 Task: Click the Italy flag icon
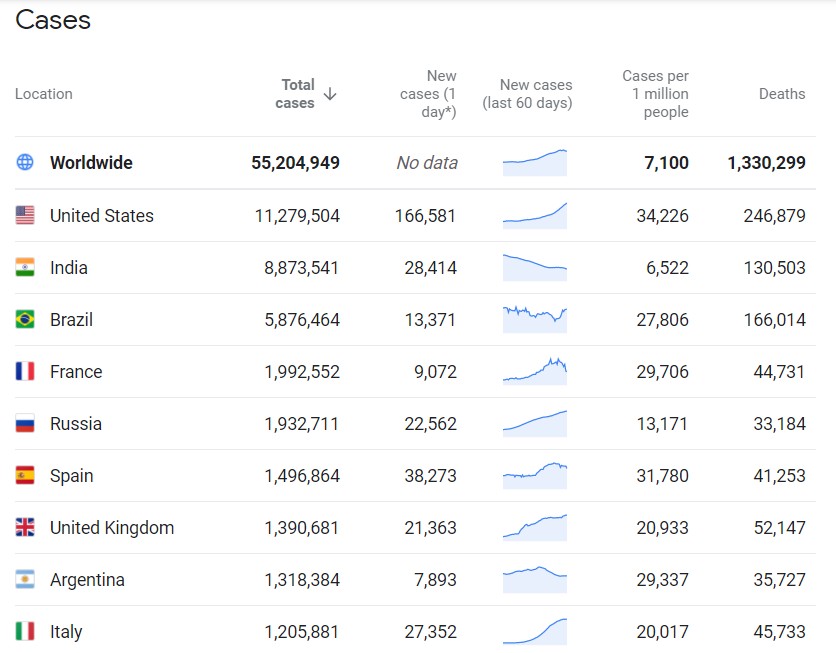25,631
